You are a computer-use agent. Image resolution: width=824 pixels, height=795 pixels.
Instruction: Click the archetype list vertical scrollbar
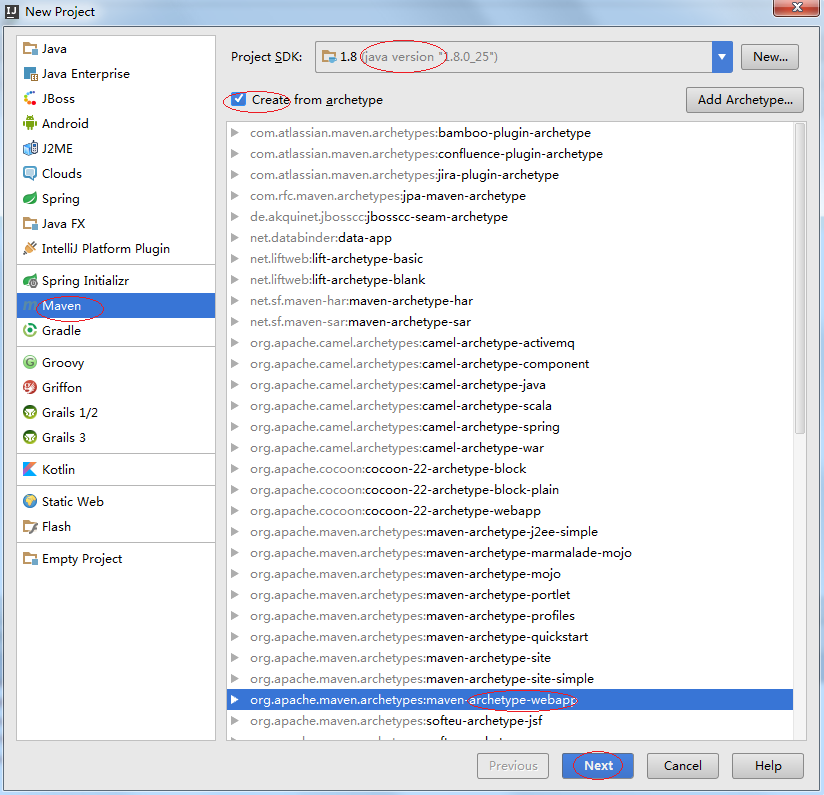(x=800, y=278)
